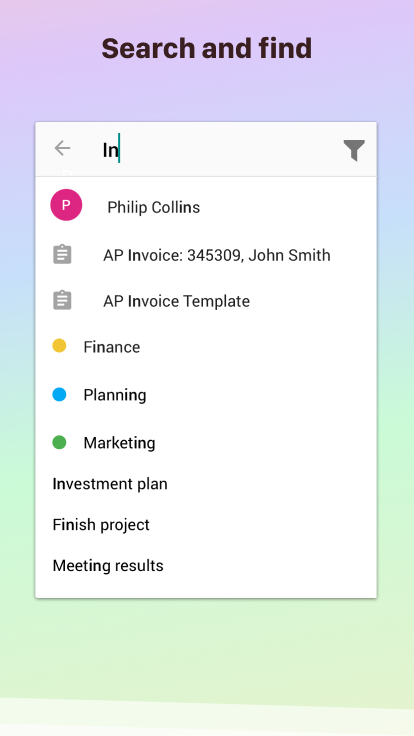The height and width of the screenshot is (736, 414).
Task: Select the blue Planning color dot
Action: [x=59, y=394]
